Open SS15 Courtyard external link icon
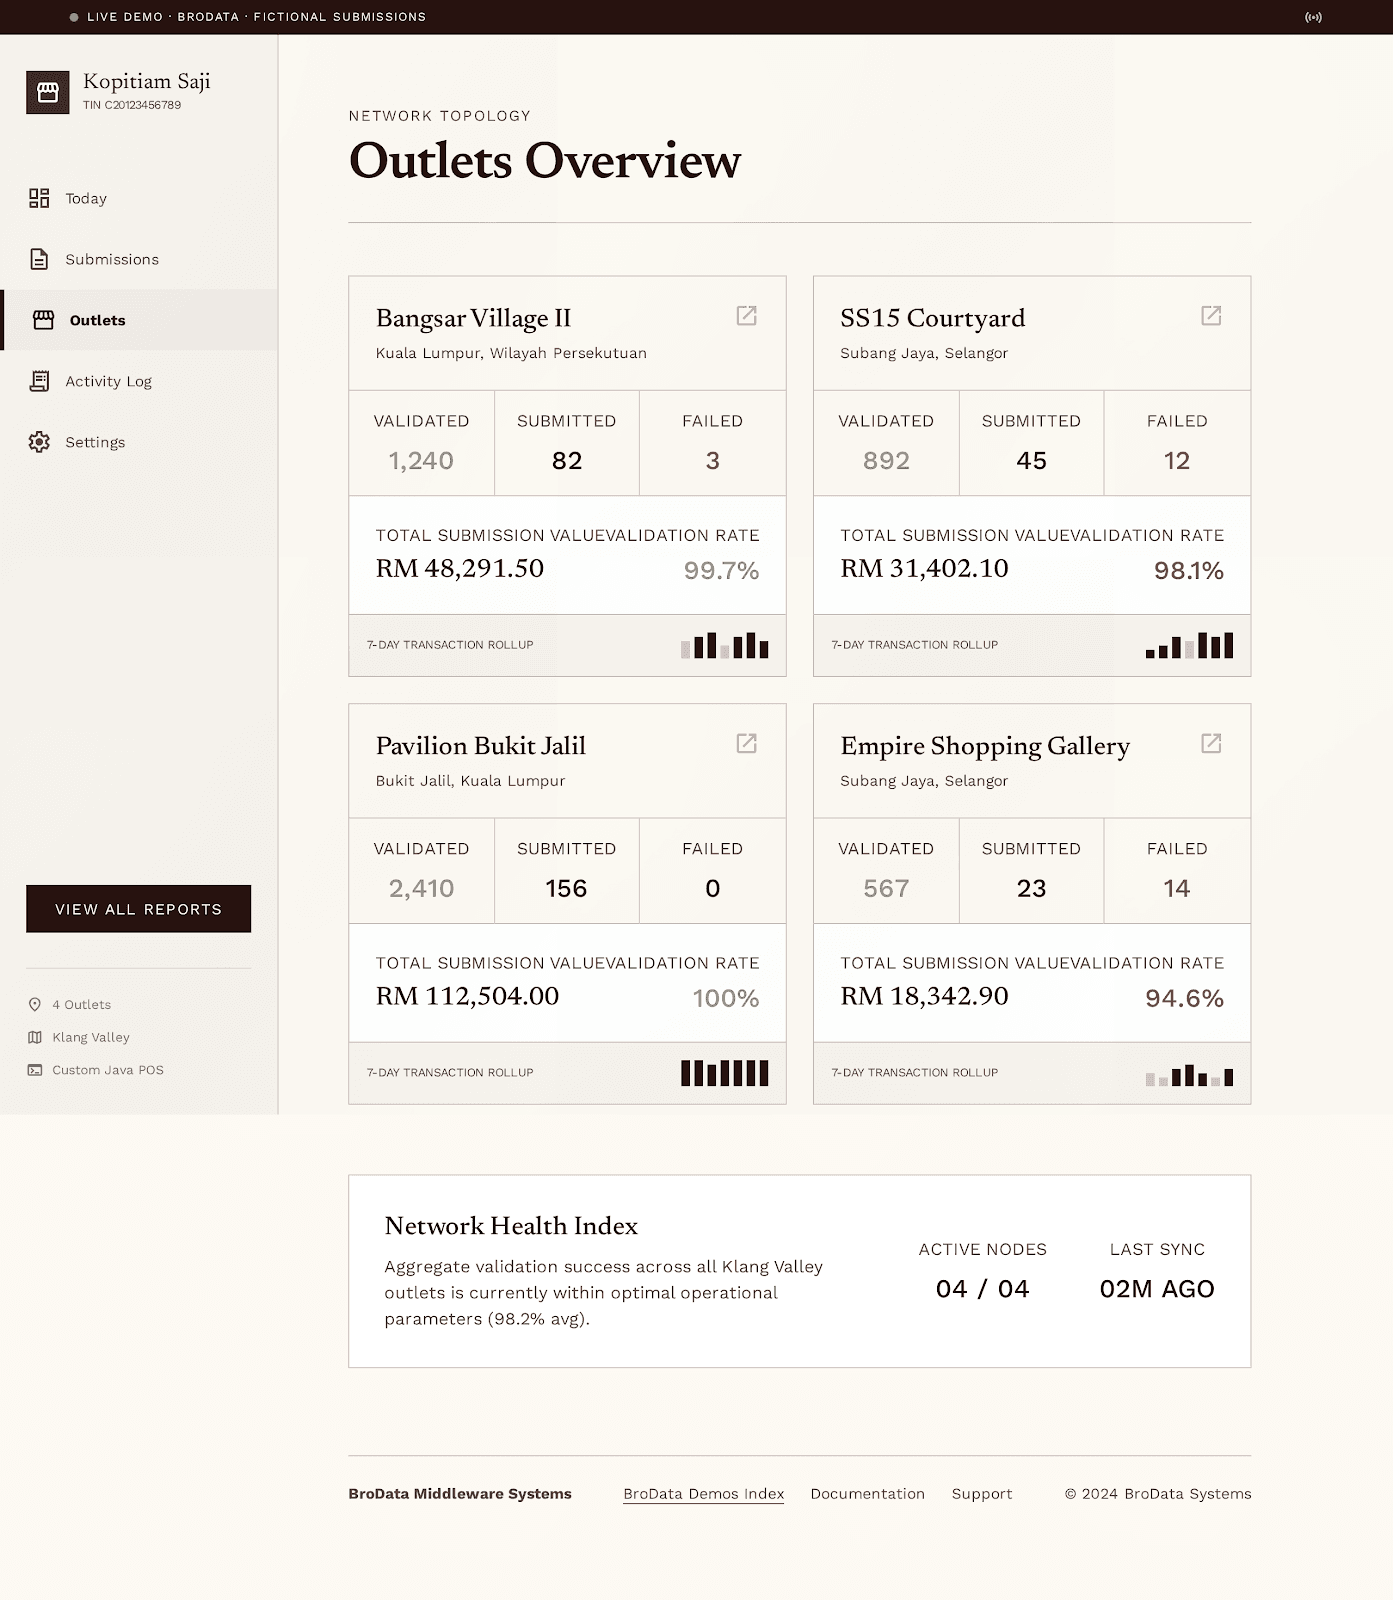This screenshot has height=1600, width=1393. click(1211, 316)
